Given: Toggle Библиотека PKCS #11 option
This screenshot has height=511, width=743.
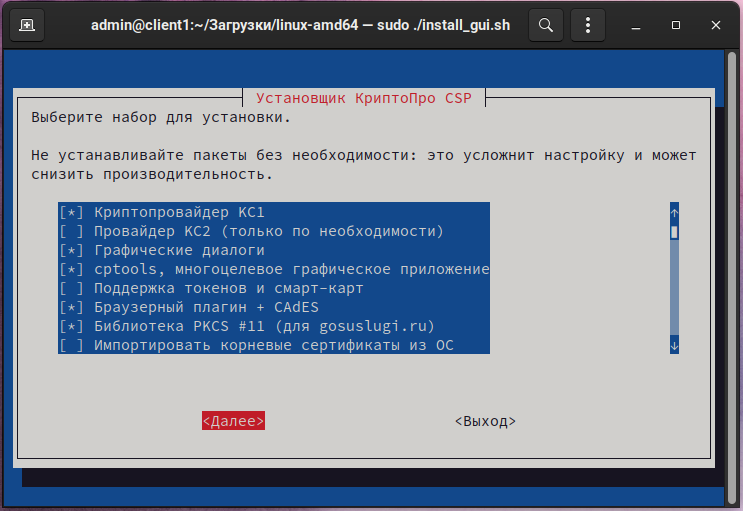Looking at the screenshot, I should tap(71, 326).
